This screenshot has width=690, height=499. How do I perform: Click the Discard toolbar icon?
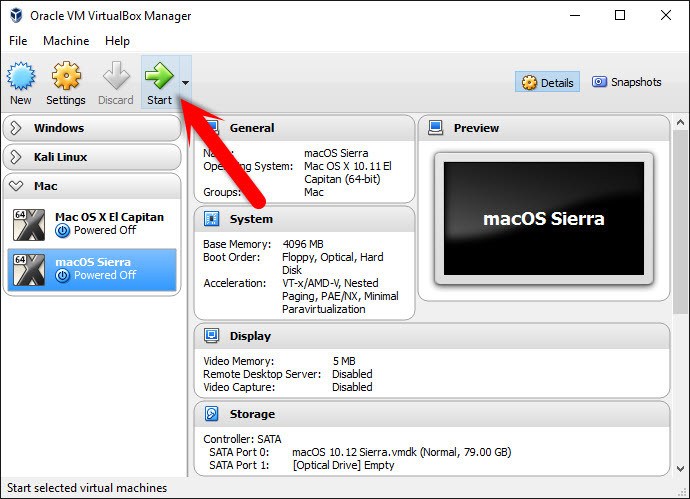click(115, 76)
